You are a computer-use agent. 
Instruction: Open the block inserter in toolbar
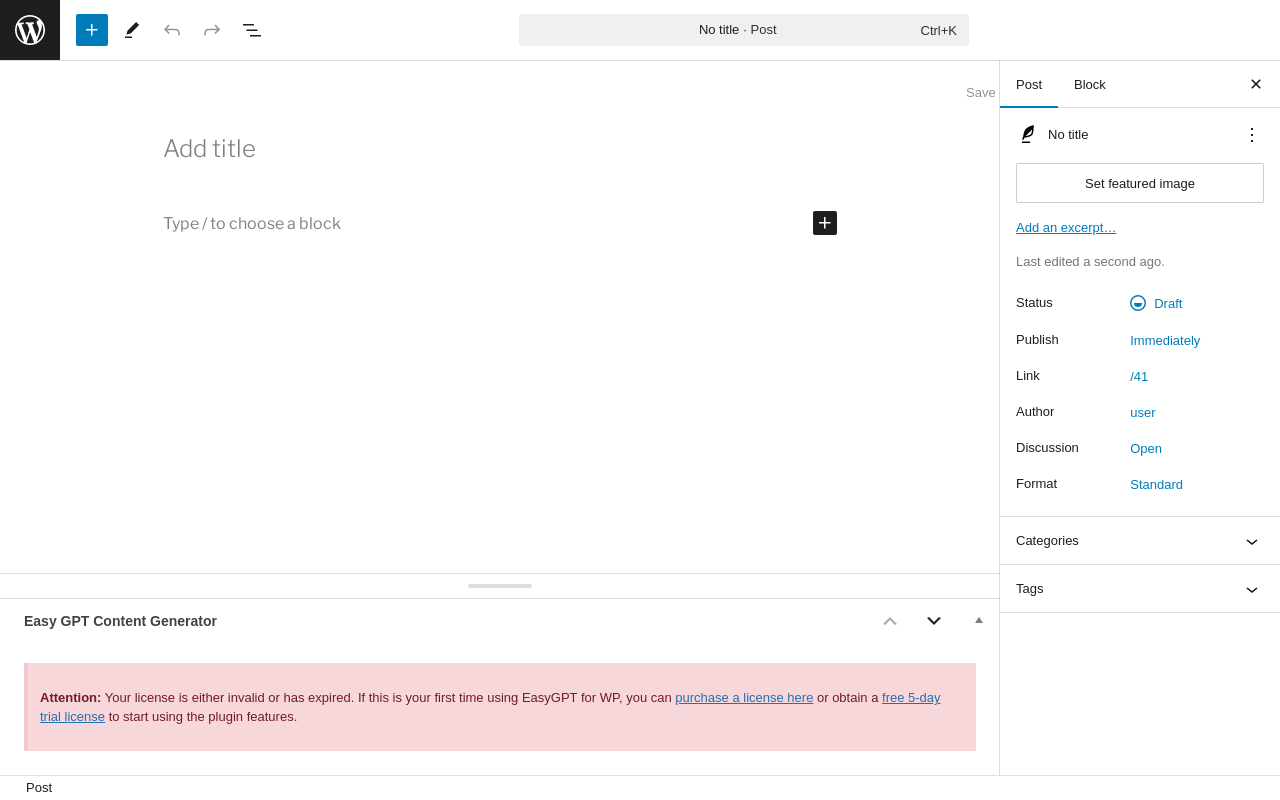click(x=92, y=30)
